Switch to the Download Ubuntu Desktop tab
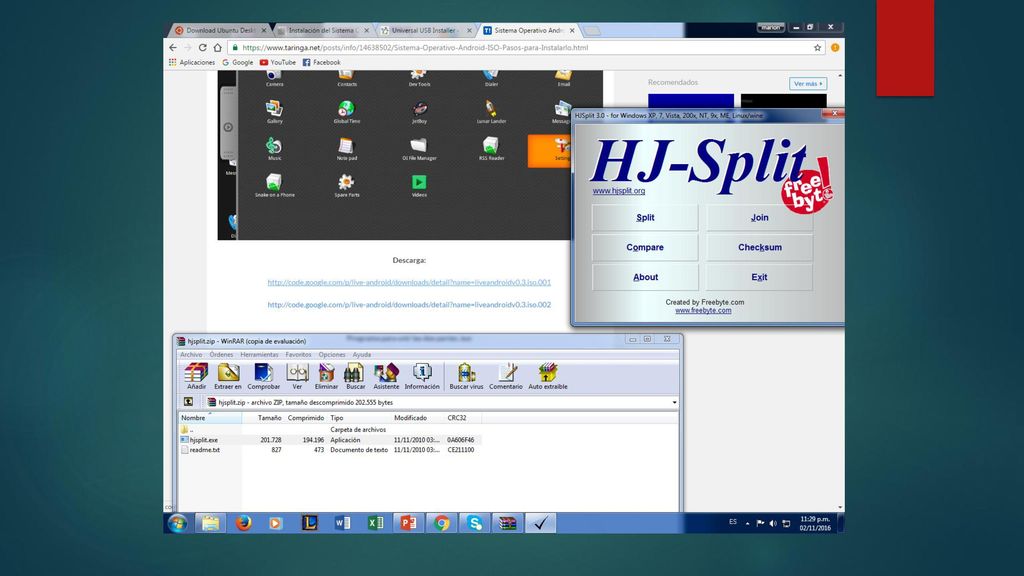This screenshot has width=1024, height=576. point(219,30)
